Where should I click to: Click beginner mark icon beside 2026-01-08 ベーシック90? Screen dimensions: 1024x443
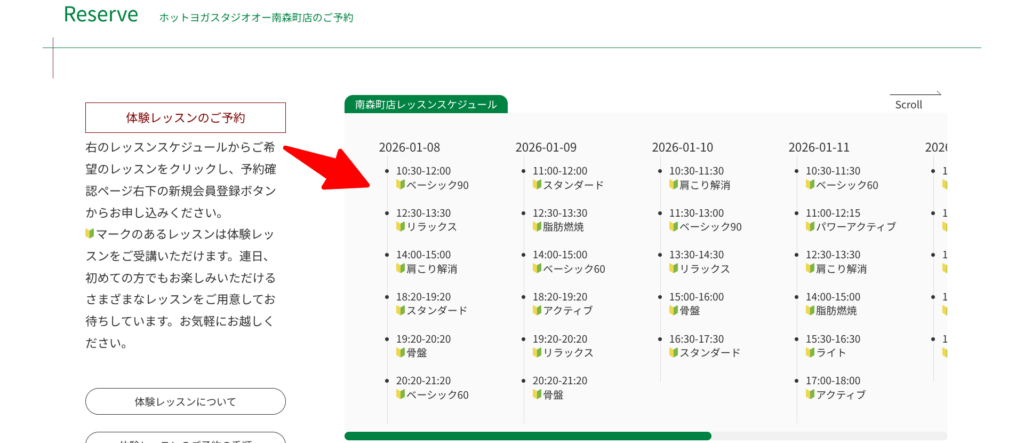(400, 185)
